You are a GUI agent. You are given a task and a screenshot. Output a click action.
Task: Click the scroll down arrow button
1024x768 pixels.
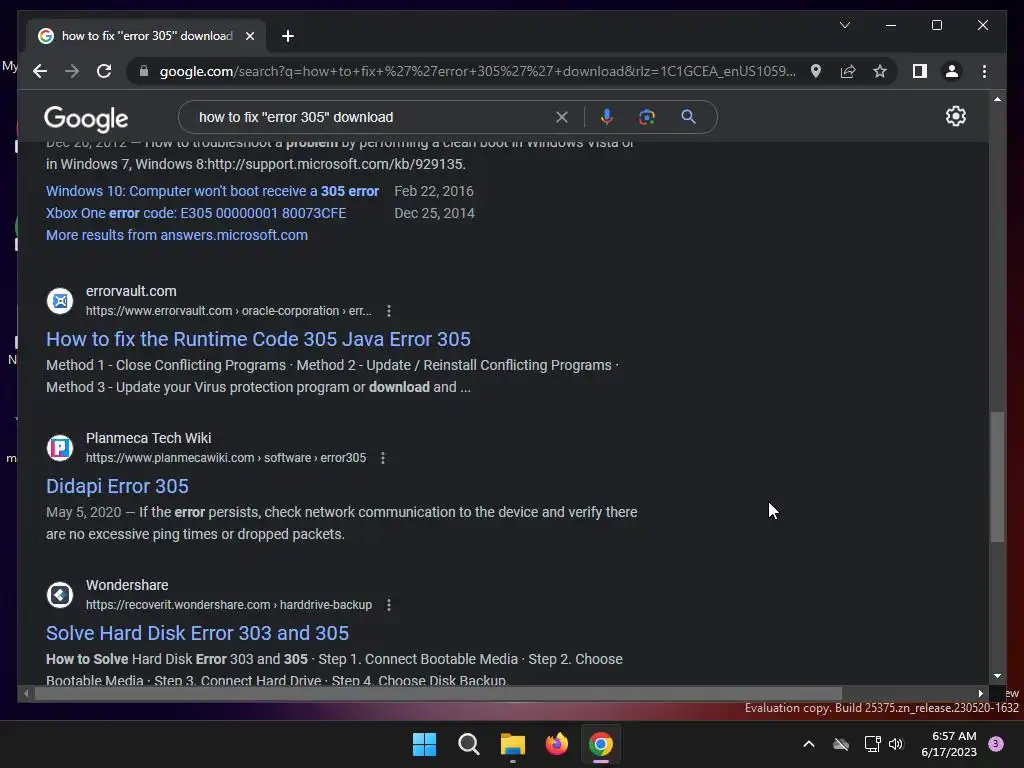997,677
